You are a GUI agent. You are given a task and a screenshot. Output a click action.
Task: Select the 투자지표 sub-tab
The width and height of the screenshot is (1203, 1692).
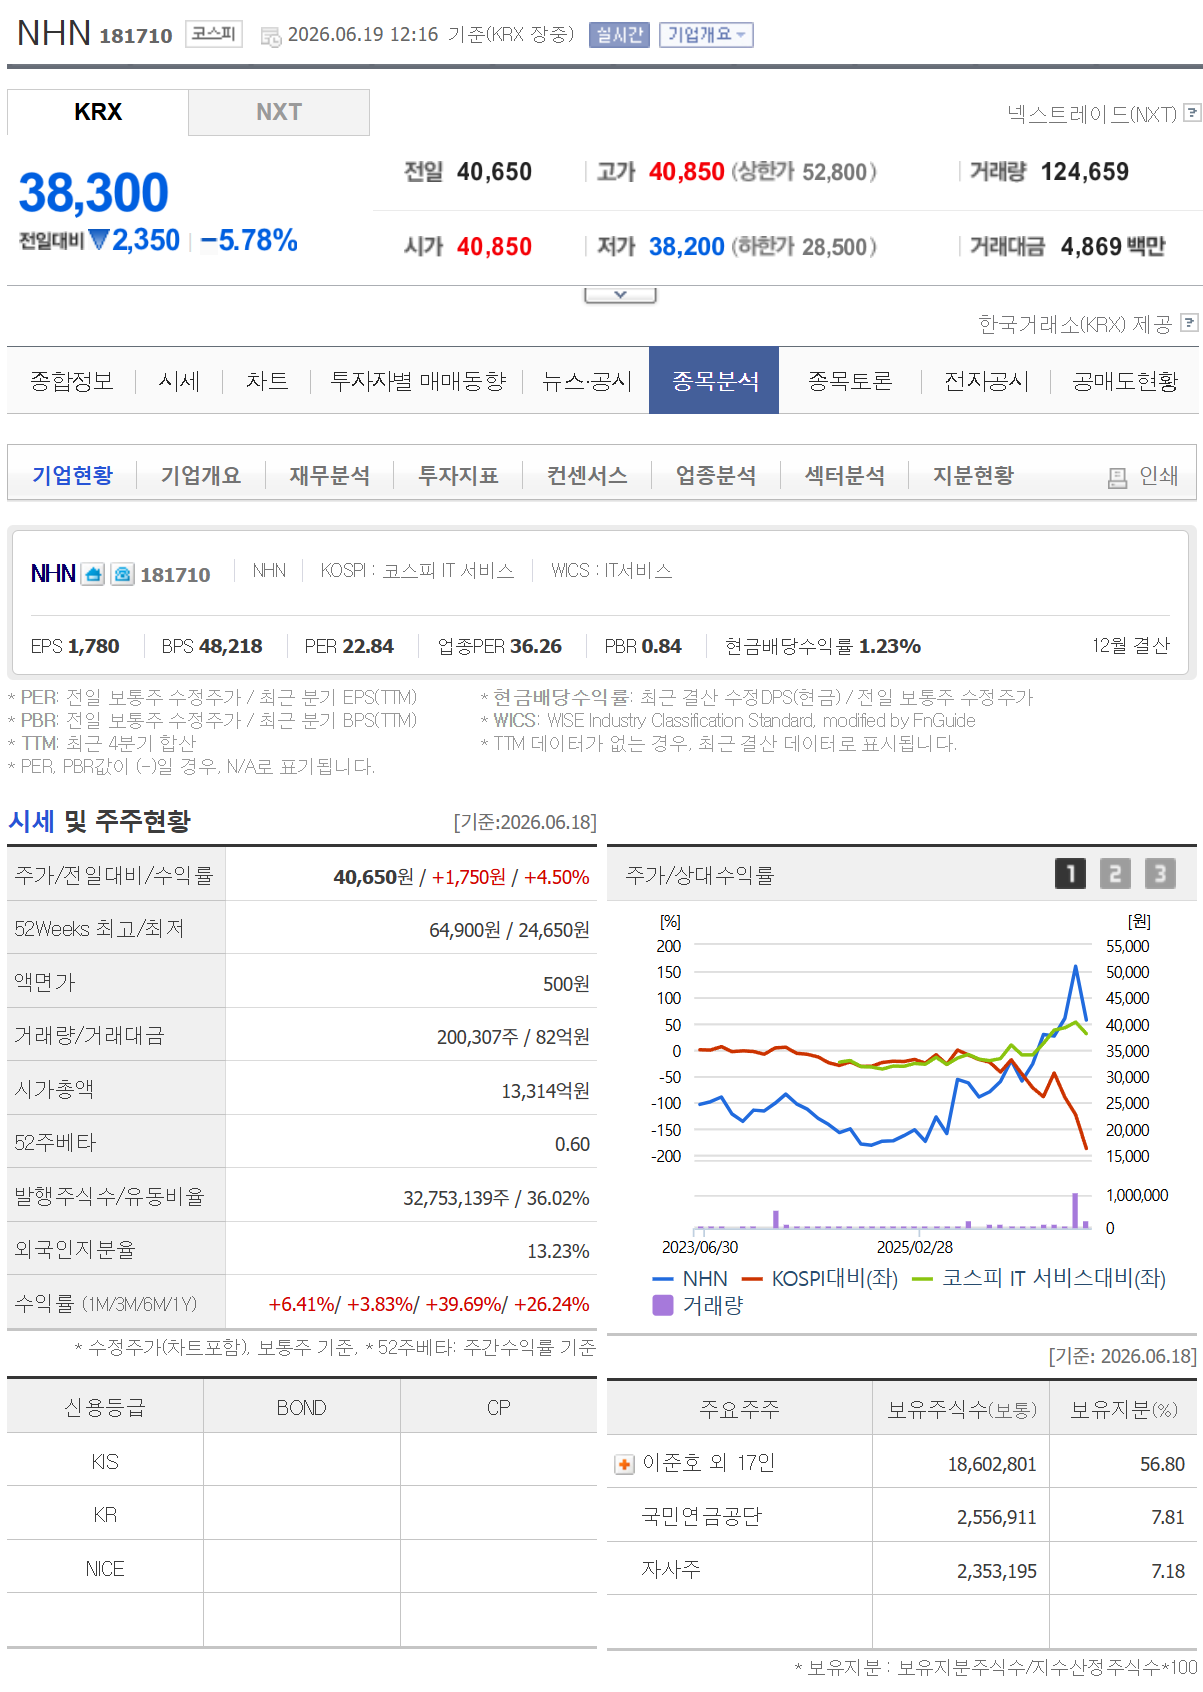458,475
